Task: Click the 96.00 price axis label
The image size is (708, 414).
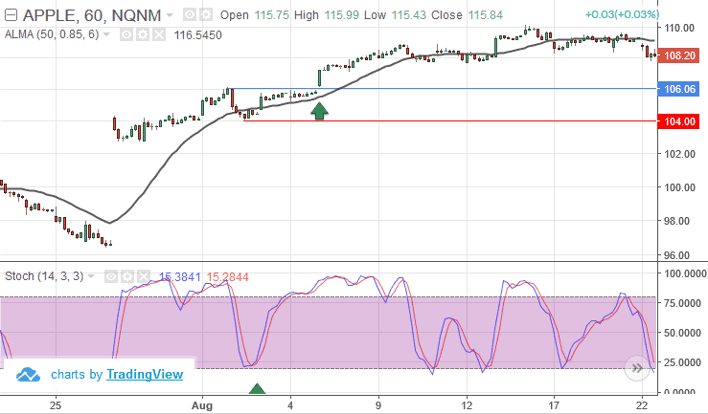Action: (677, 256)
